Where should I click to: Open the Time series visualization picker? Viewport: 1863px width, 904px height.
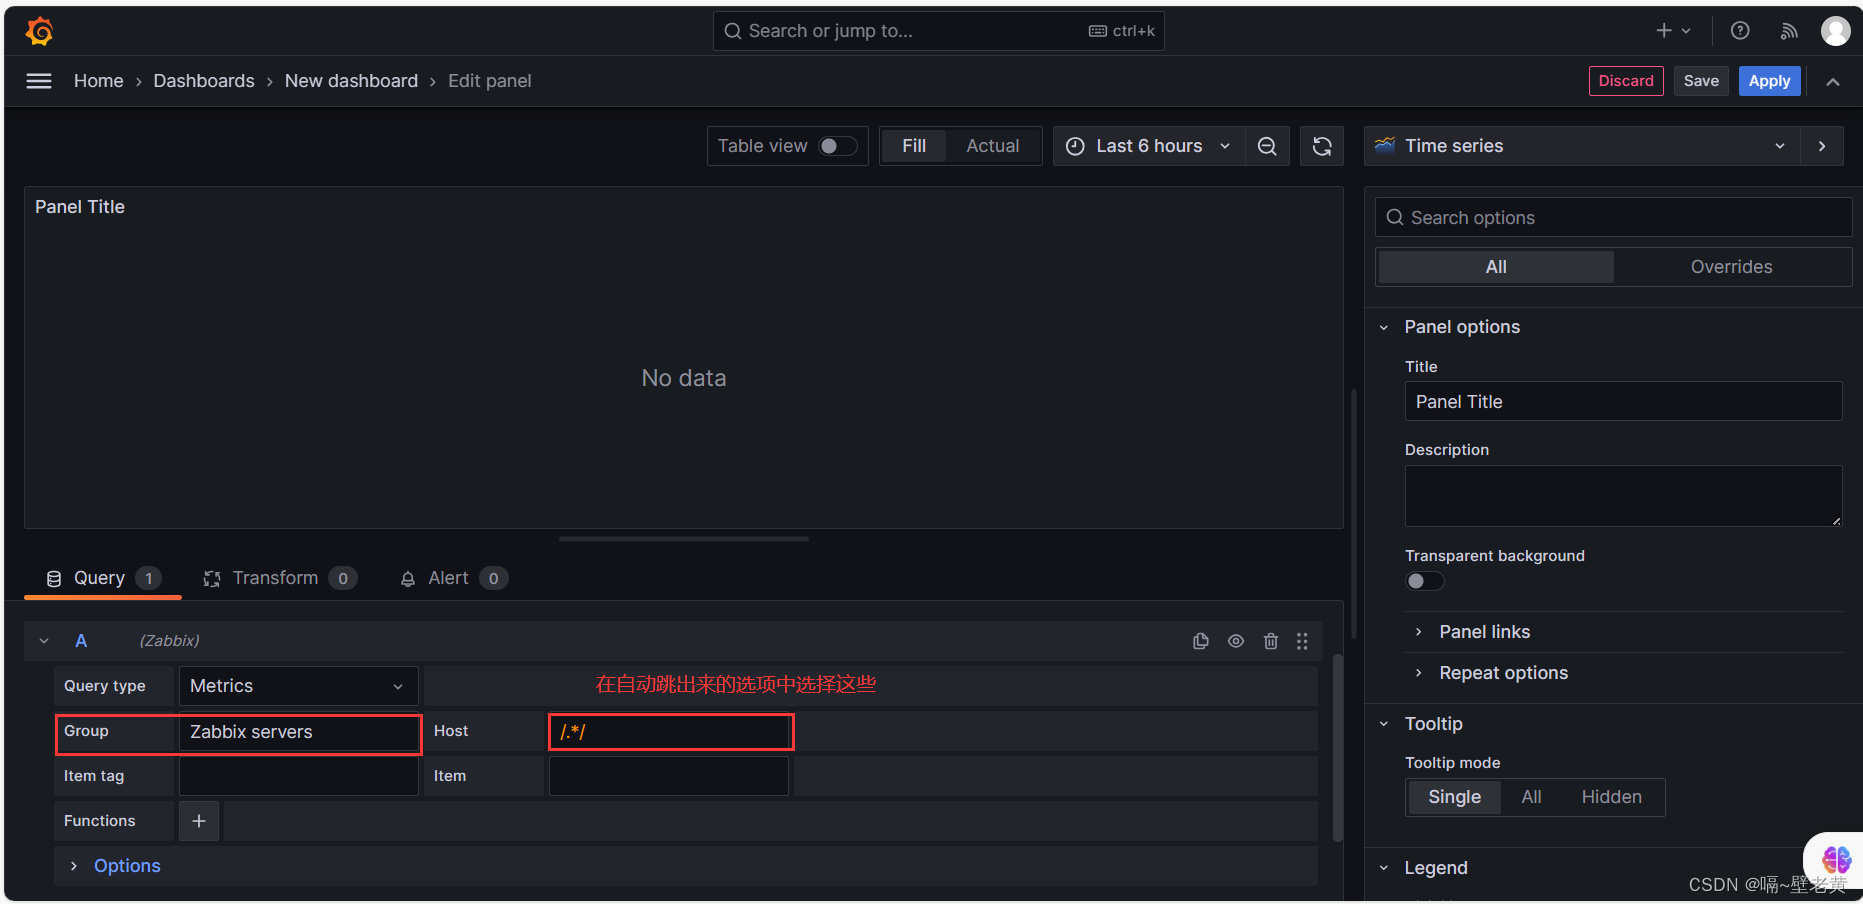(1582, 146)
